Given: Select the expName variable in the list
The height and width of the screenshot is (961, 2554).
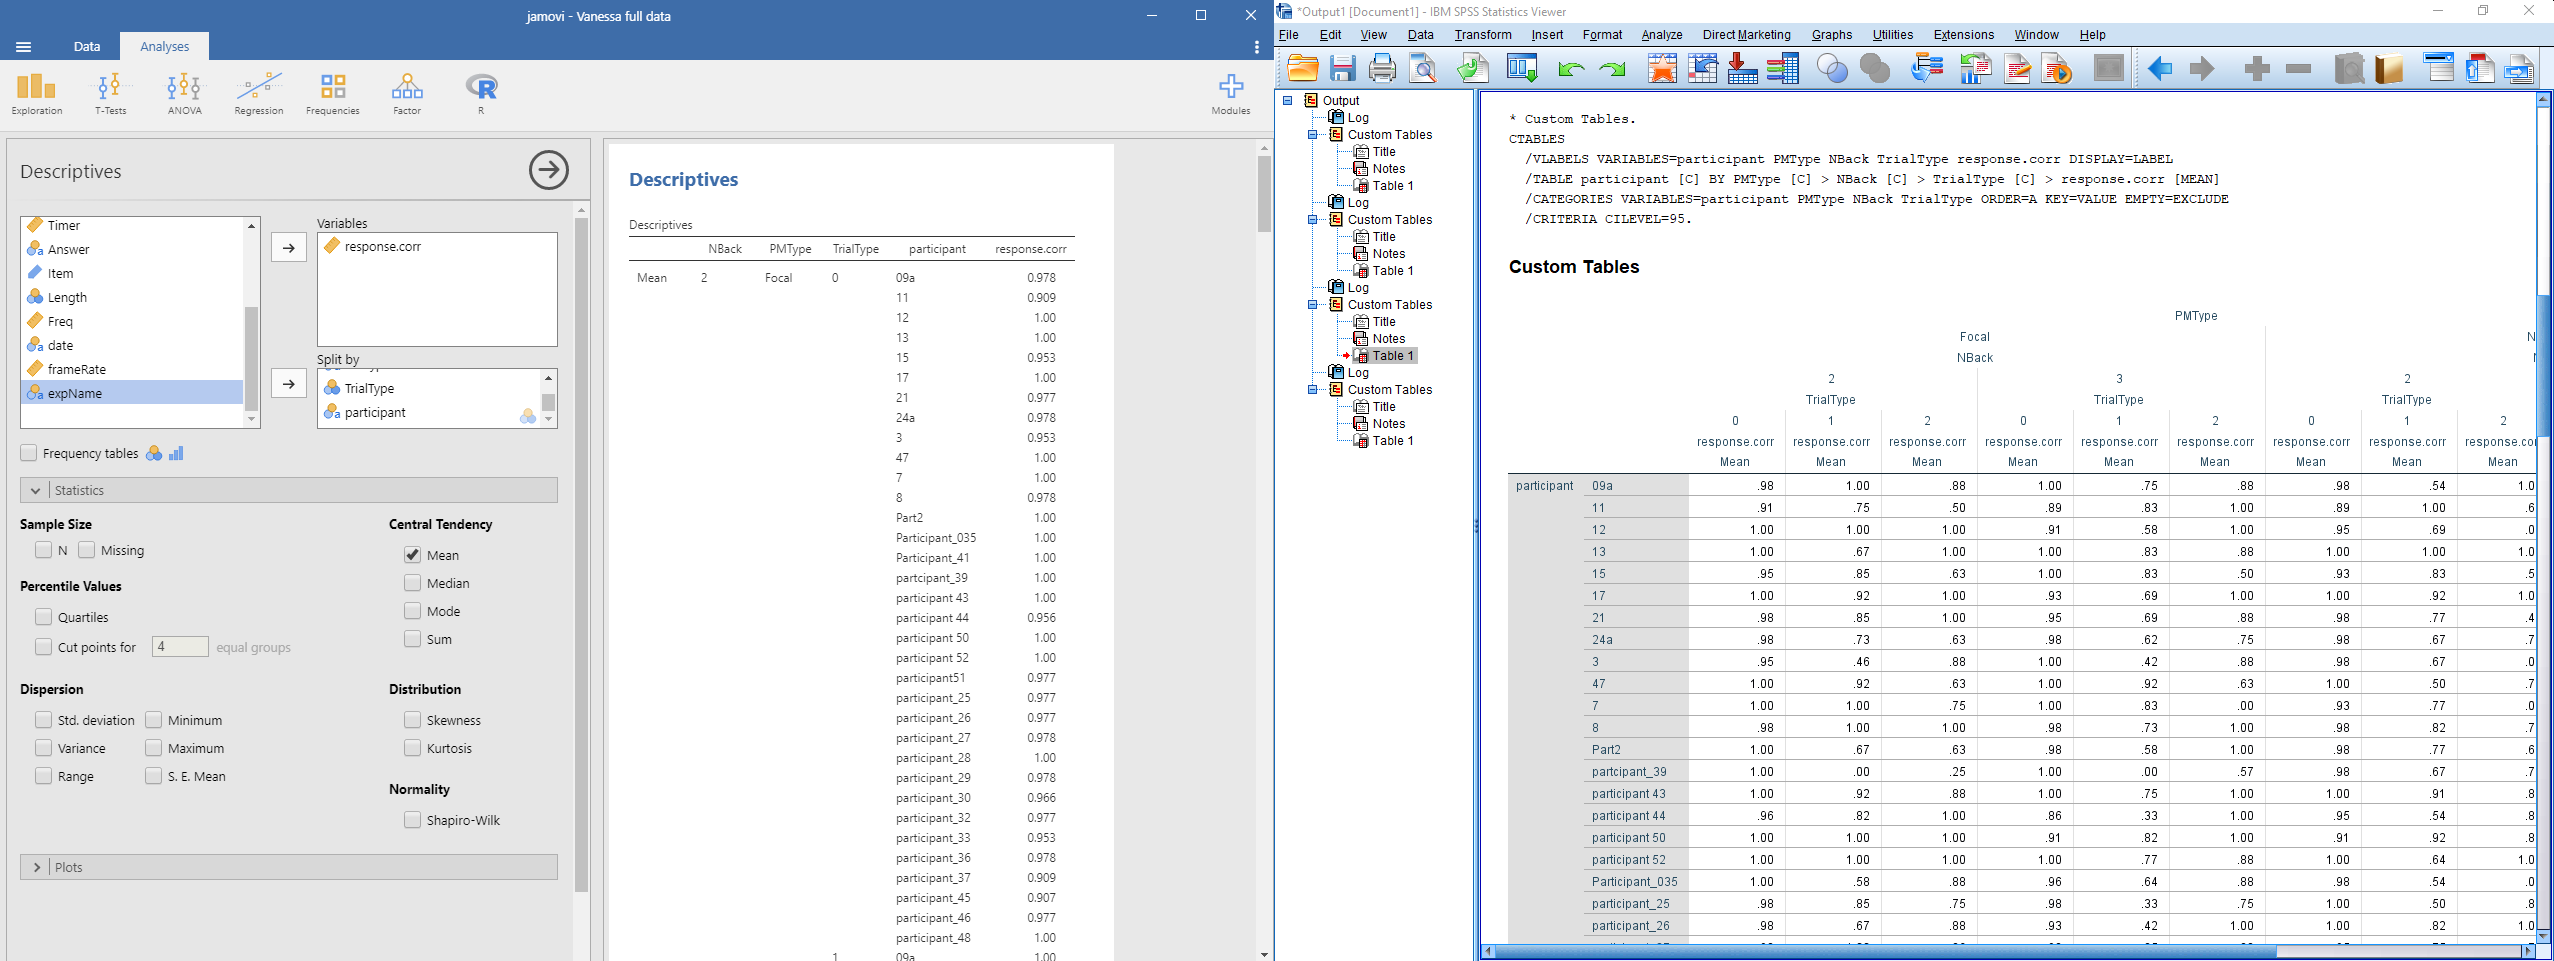Looking at the screenshot, I should pos(132,393).
